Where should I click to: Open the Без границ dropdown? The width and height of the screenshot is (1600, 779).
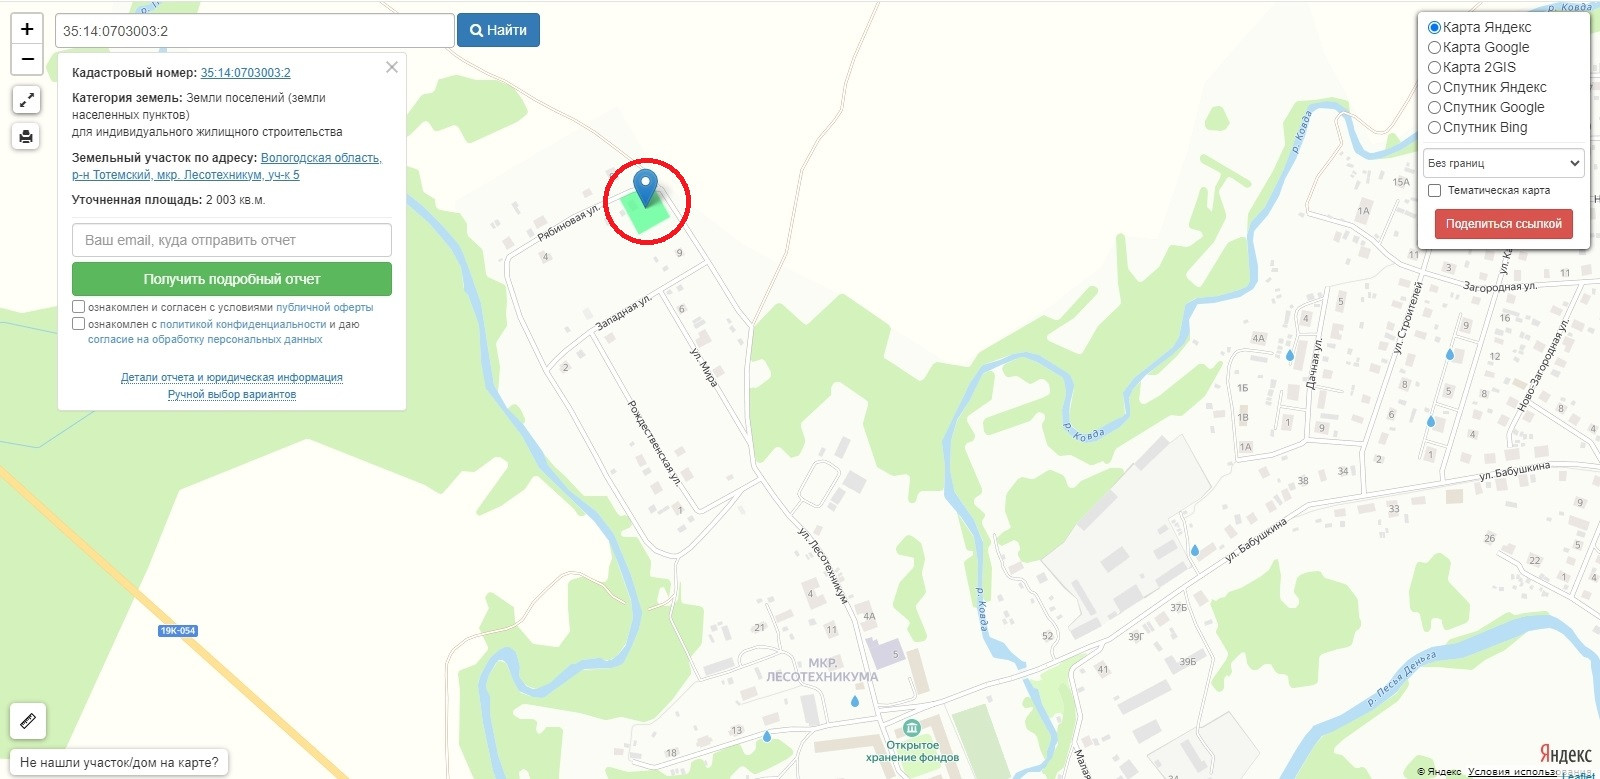pos(1504,163)
